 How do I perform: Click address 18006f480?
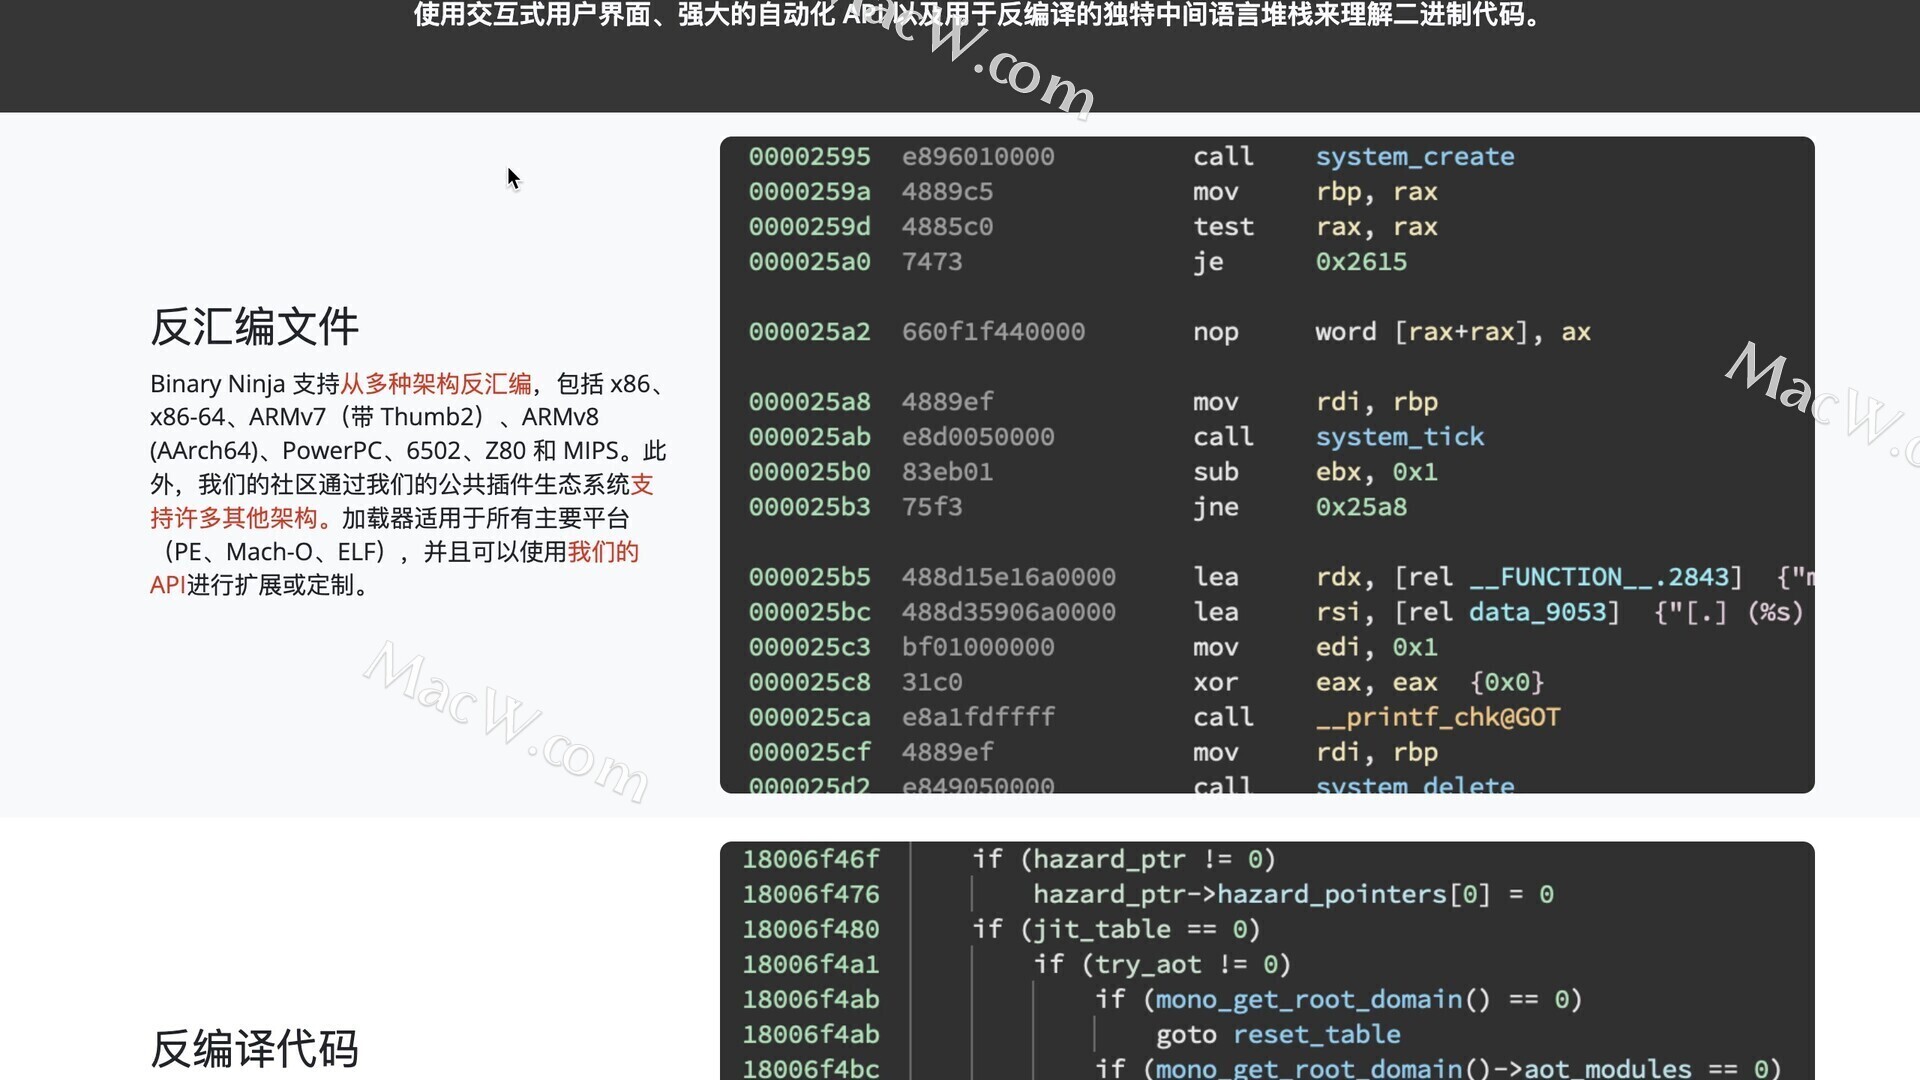tap(811, 929)
